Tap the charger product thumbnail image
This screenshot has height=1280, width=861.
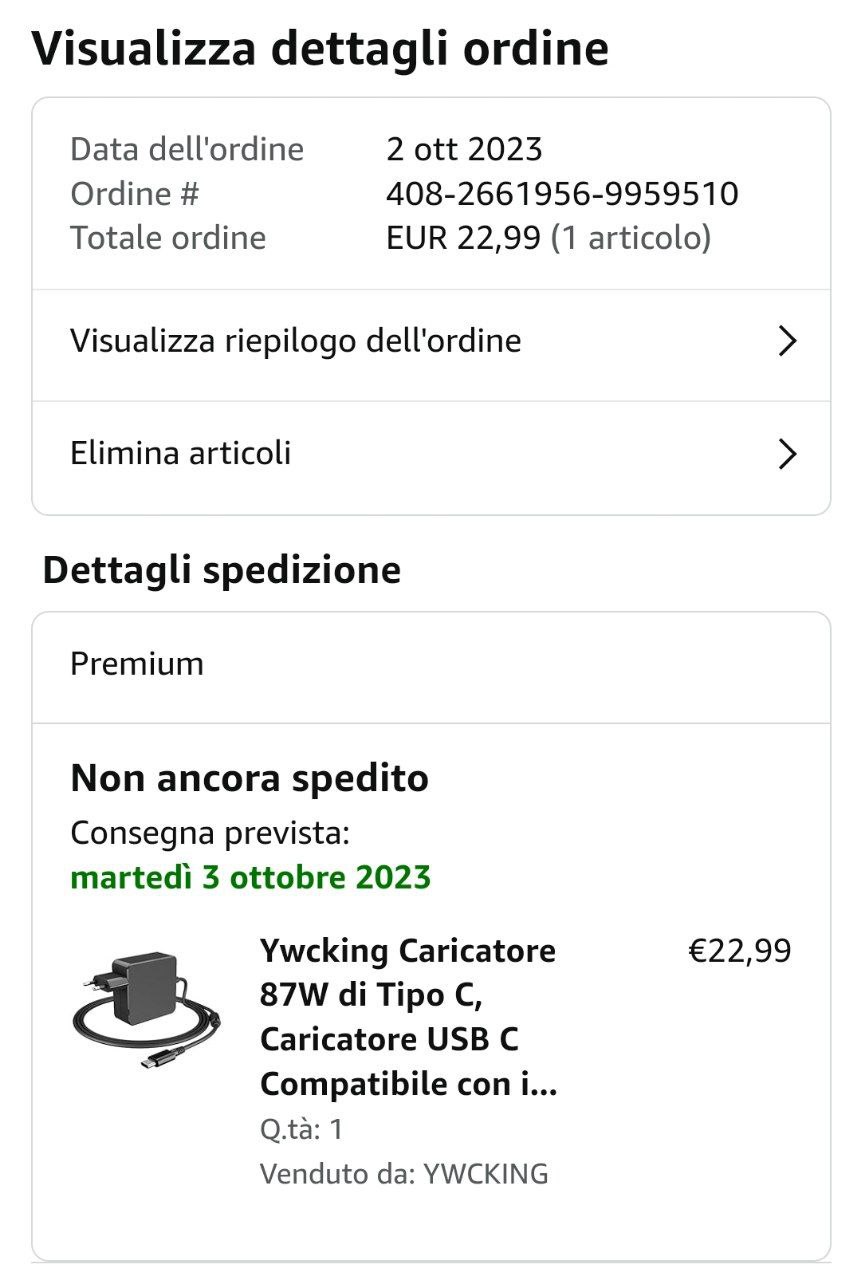coord(146,1009)
